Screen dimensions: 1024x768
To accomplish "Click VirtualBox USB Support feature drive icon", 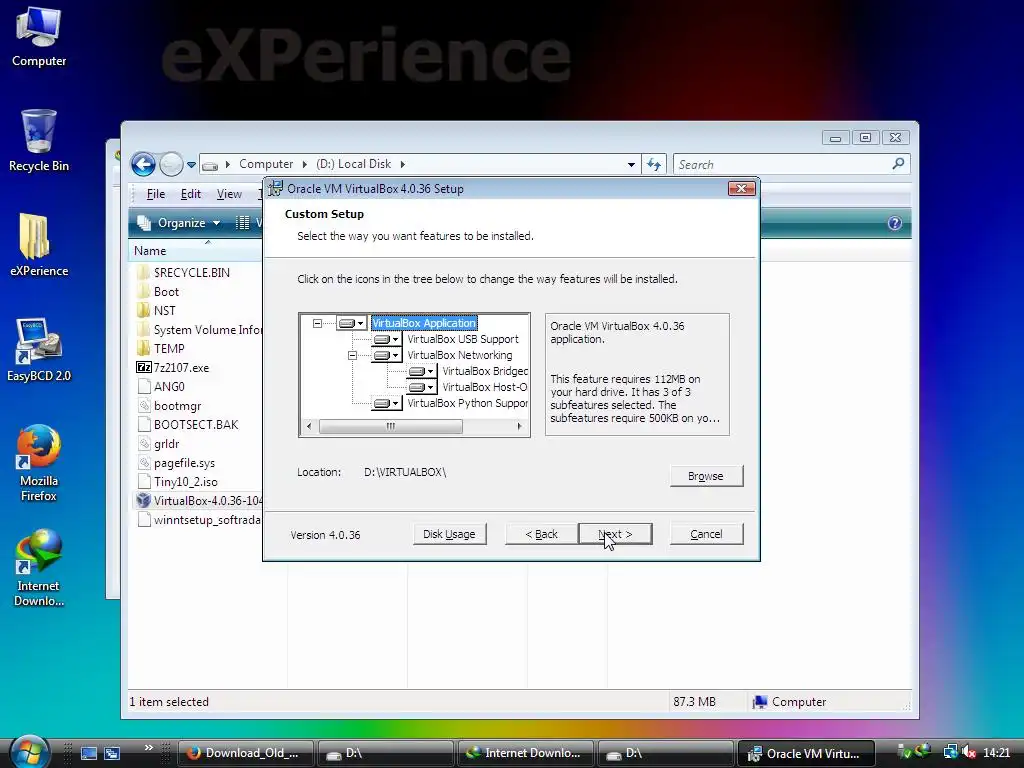I will tap(386, 340).
